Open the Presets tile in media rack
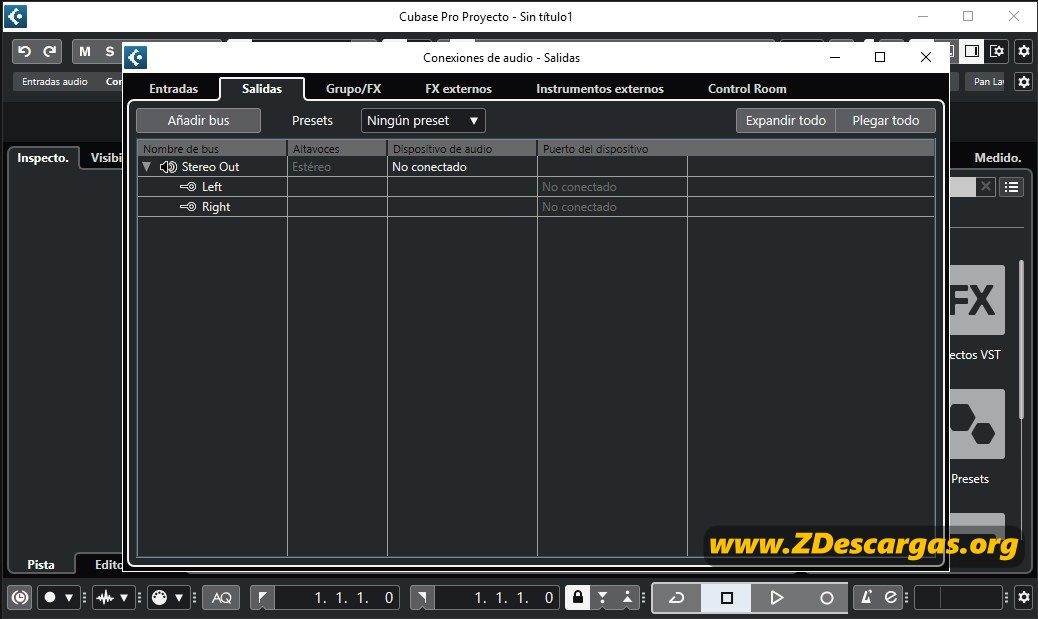 point(977,424)
